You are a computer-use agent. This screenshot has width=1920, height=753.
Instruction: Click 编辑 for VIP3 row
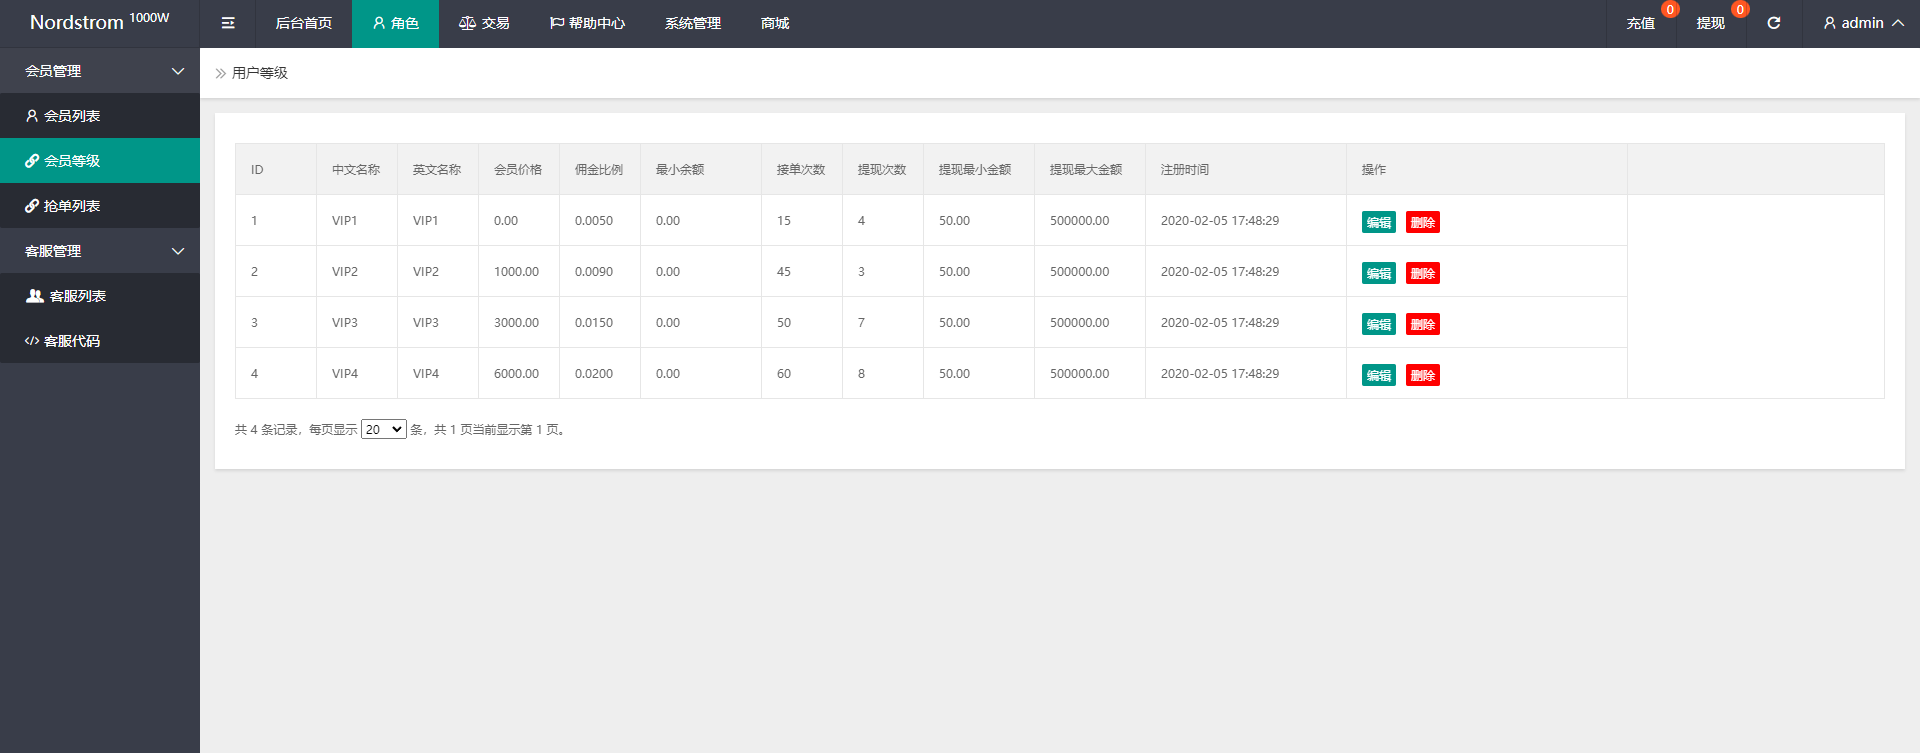click(1379, 324)
